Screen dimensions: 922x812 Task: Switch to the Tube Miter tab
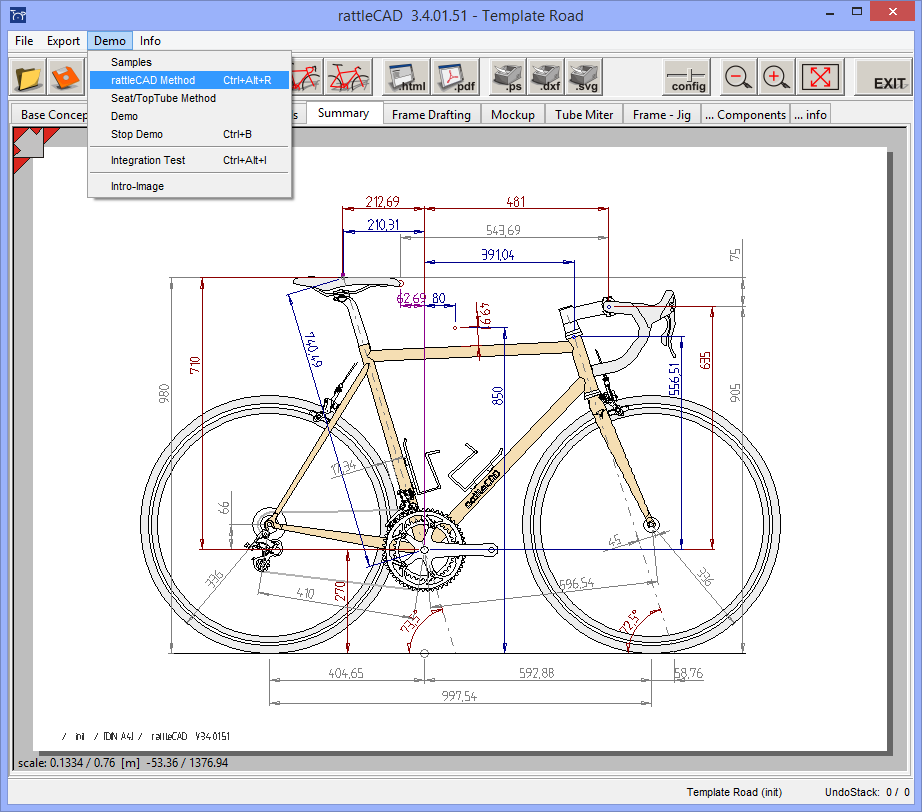pos(584,115)
